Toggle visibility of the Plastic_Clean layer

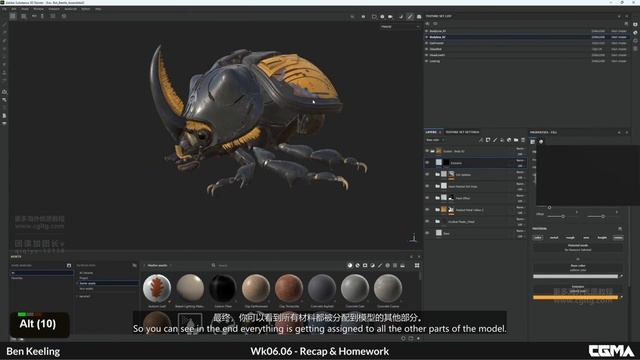click(x=427, y=221)
